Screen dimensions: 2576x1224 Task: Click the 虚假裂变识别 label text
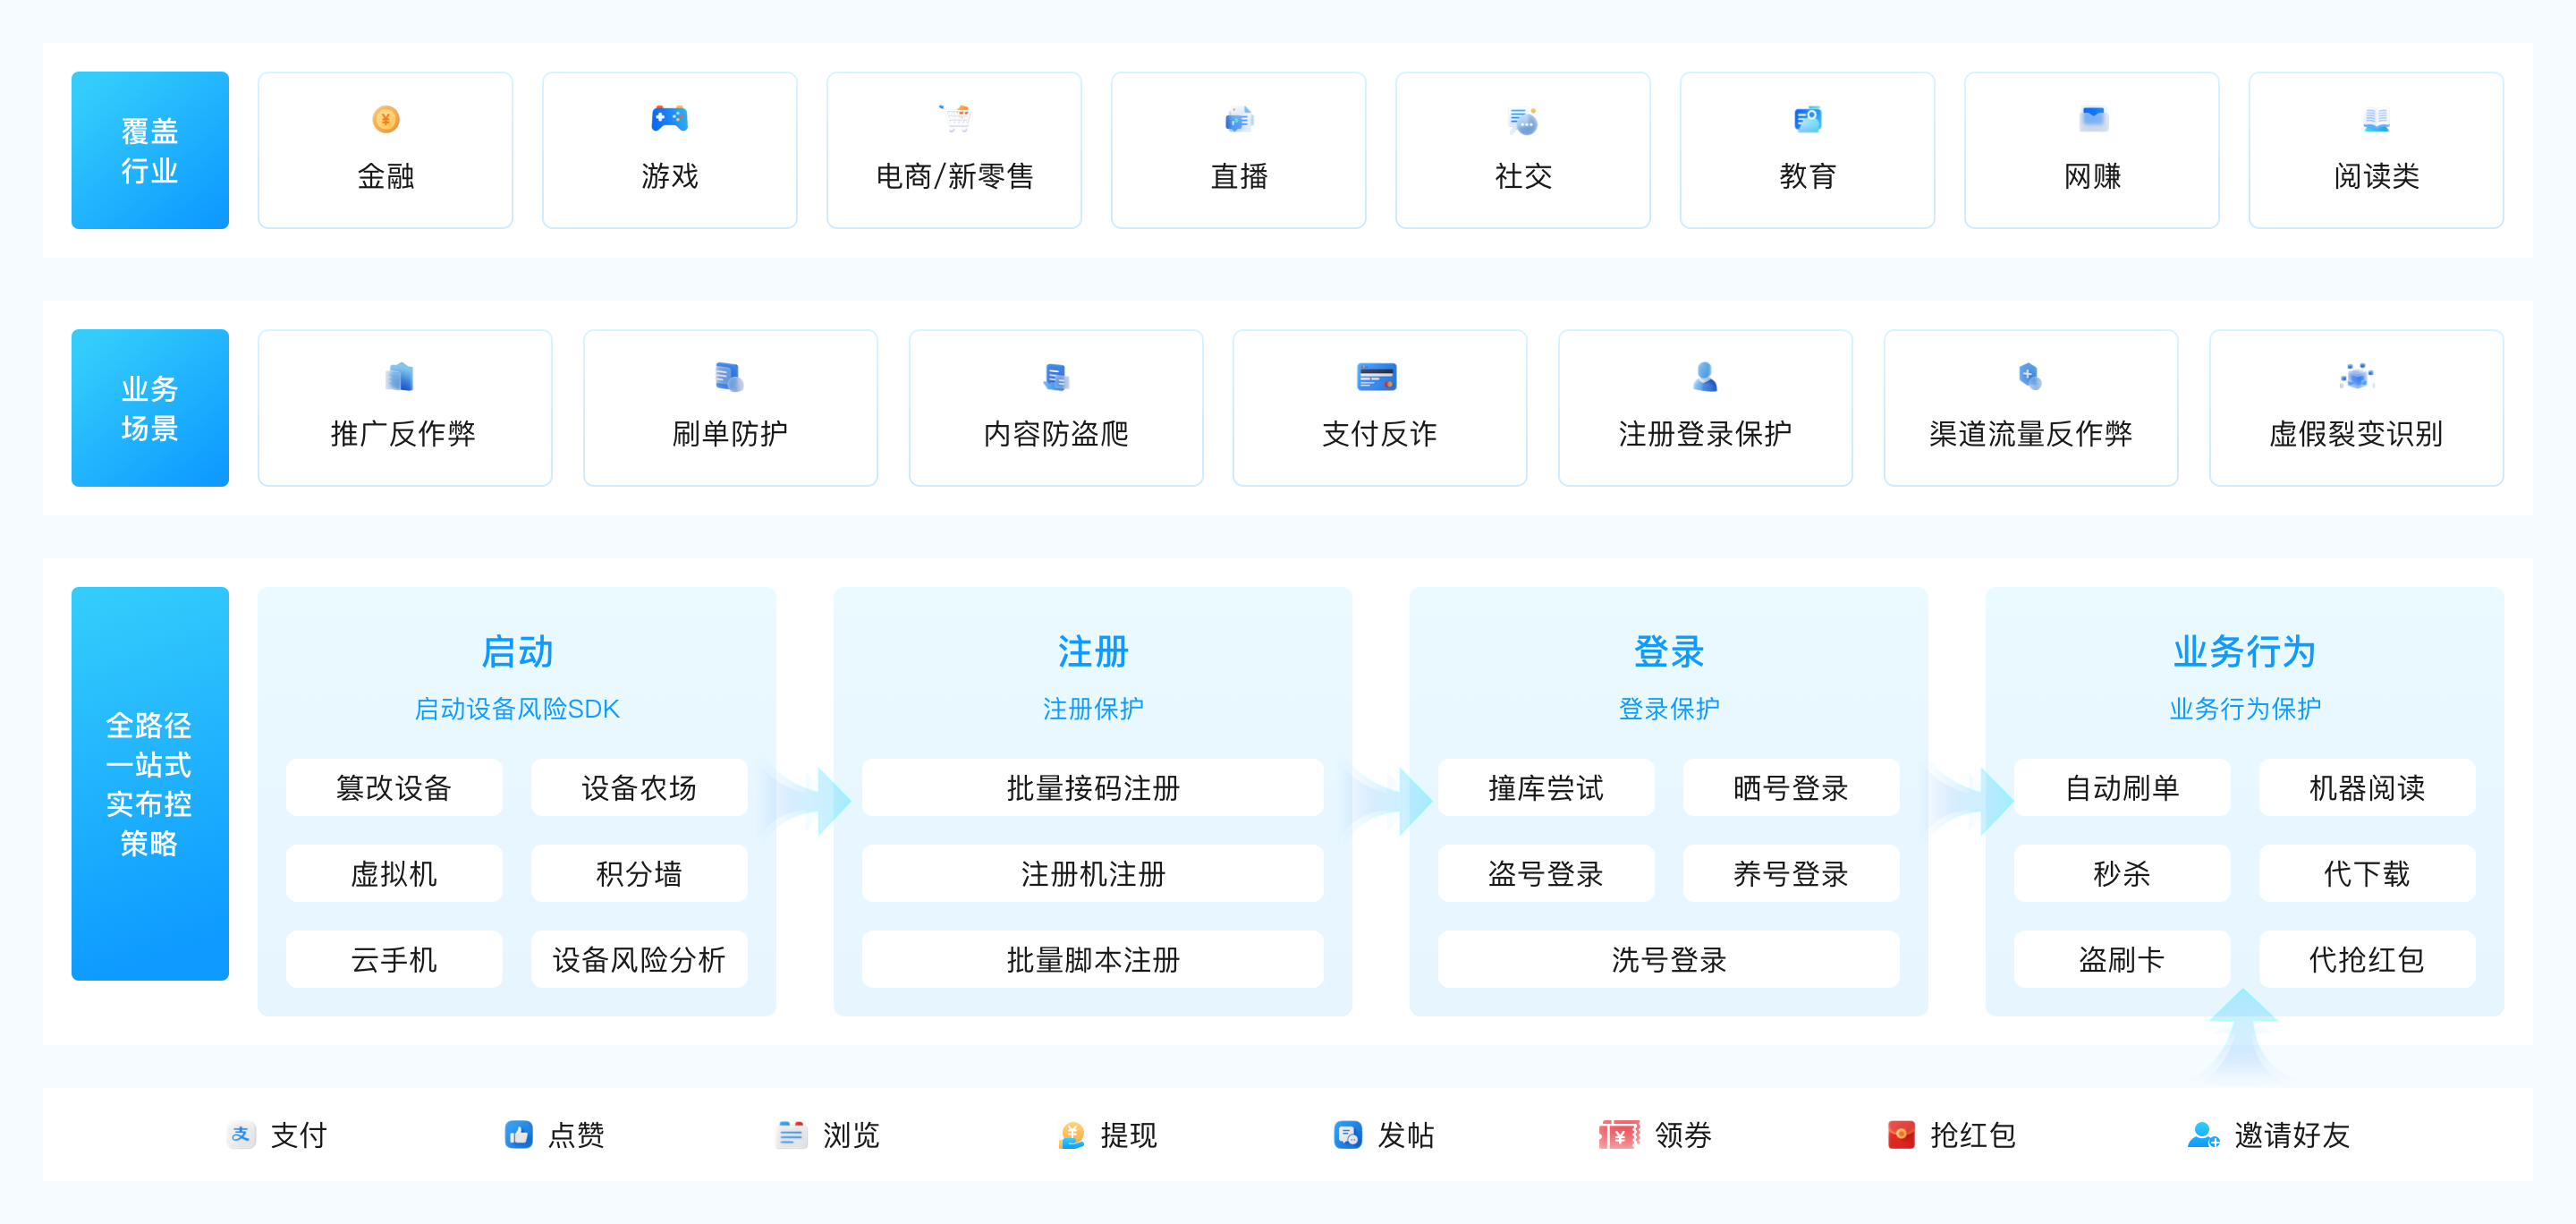point(2357,434)
